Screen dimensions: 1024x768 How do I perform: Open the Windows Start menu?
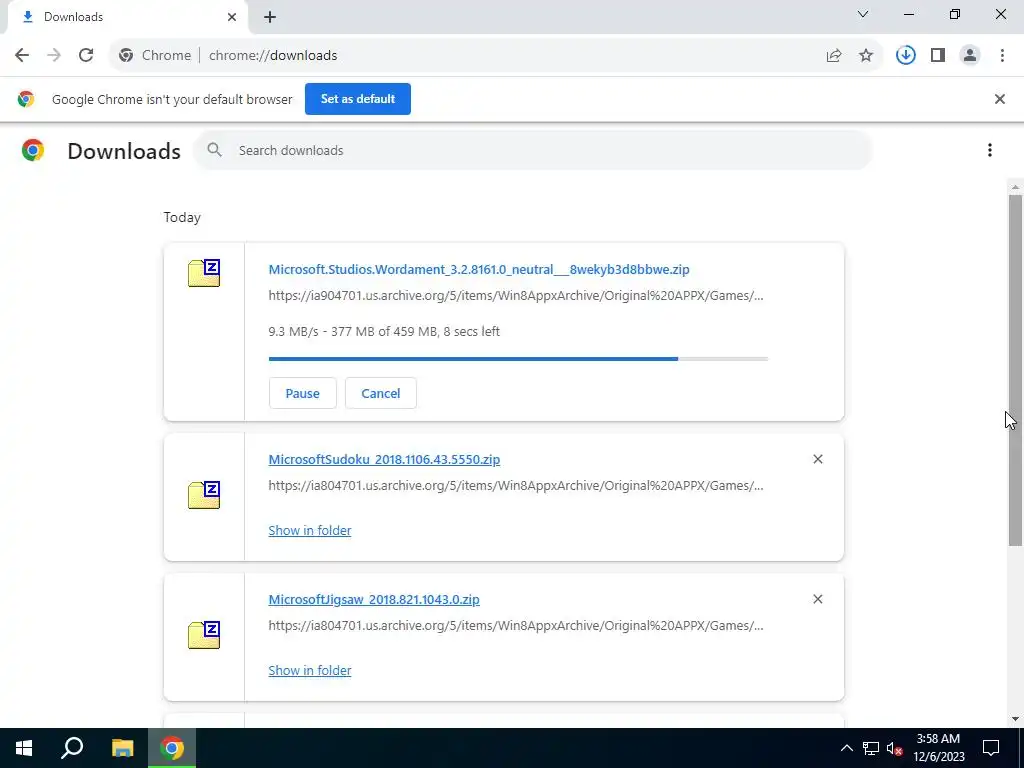click(24, 748)
